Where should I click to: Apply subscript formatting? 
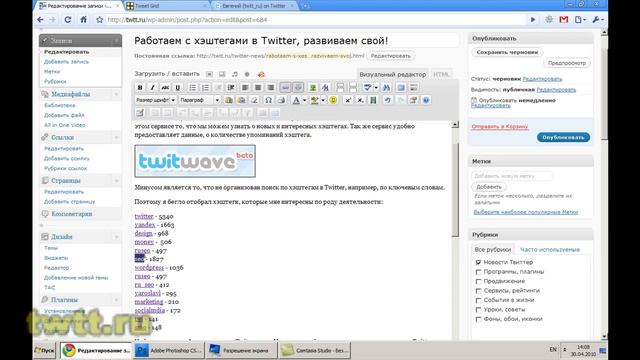point(360,100)
